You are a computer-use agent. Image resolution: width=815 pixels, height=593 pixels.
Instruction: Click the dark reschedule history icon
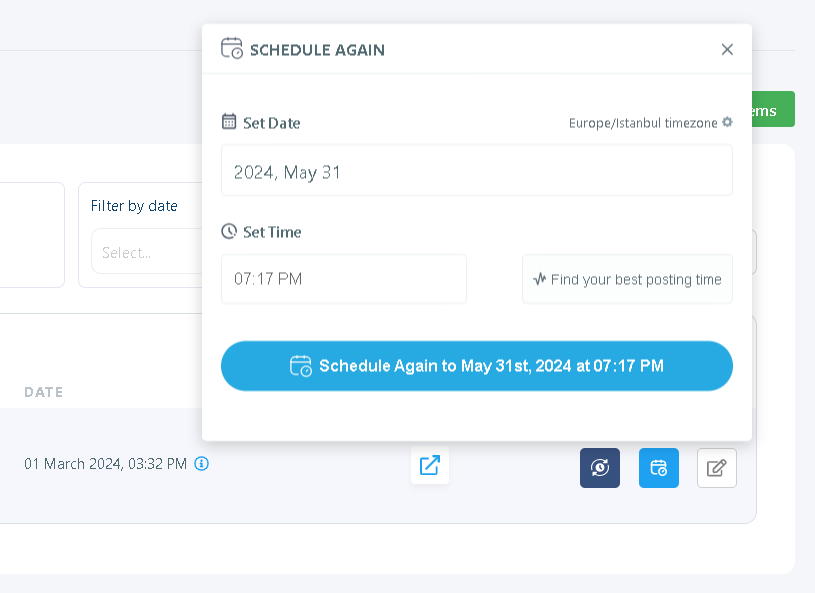coord(599,467)
